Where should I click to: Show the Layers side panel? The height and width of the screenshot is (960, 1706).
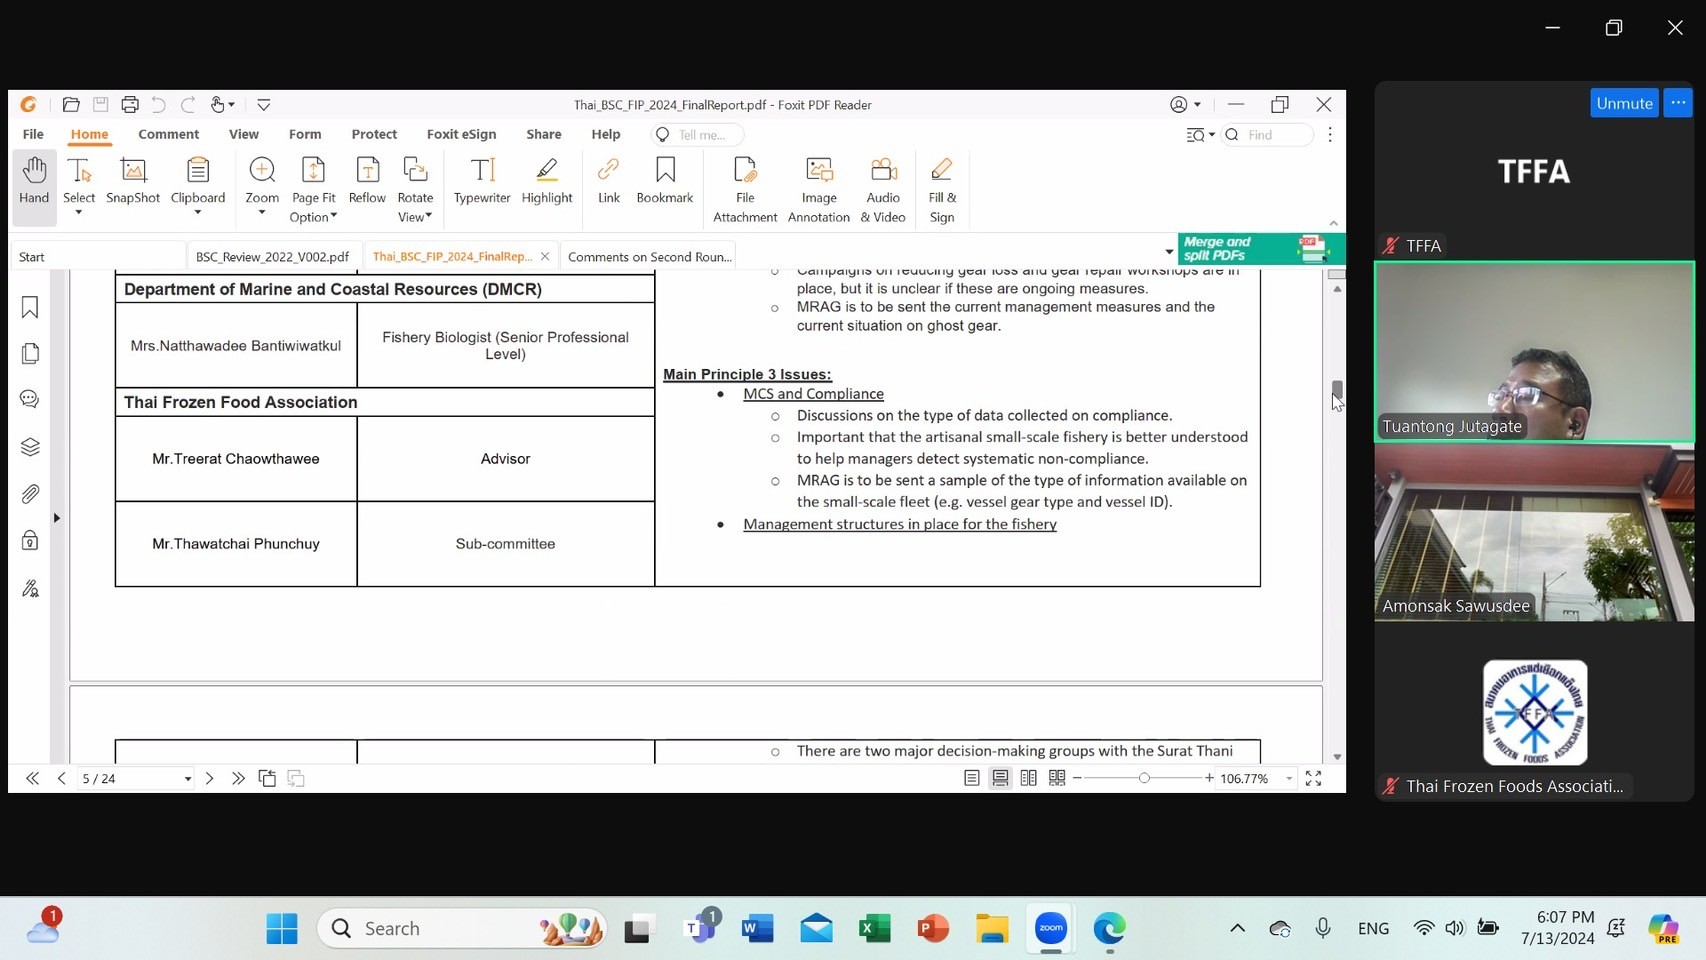30,447
